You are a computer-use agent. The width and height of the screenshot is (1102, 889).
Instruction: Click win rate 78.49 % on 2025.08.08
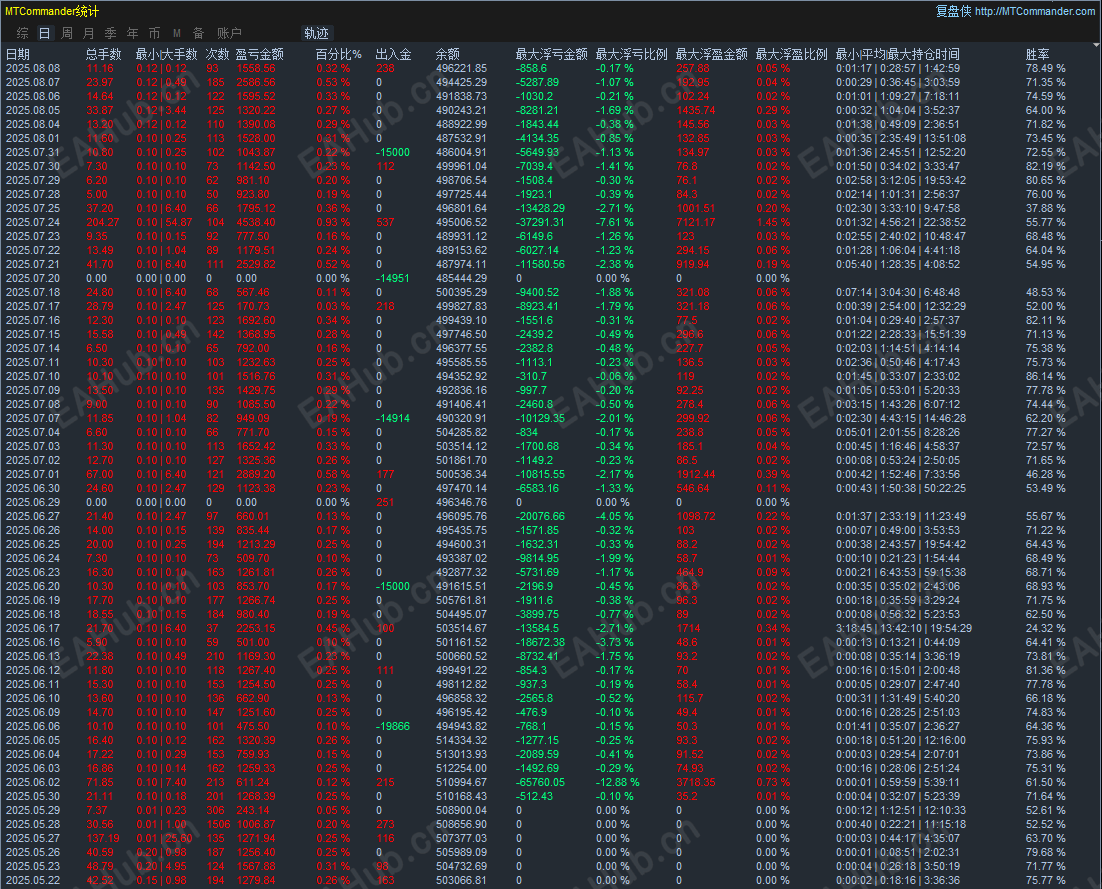click(1045, 68)
